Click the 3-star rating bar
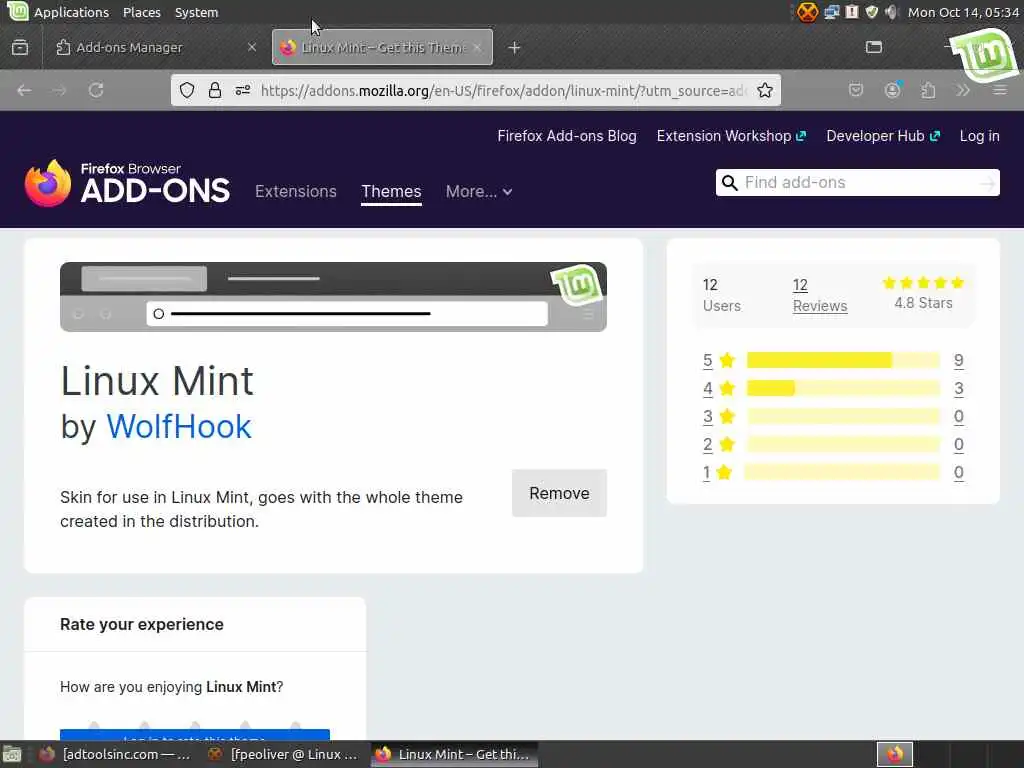 (843, 417)
